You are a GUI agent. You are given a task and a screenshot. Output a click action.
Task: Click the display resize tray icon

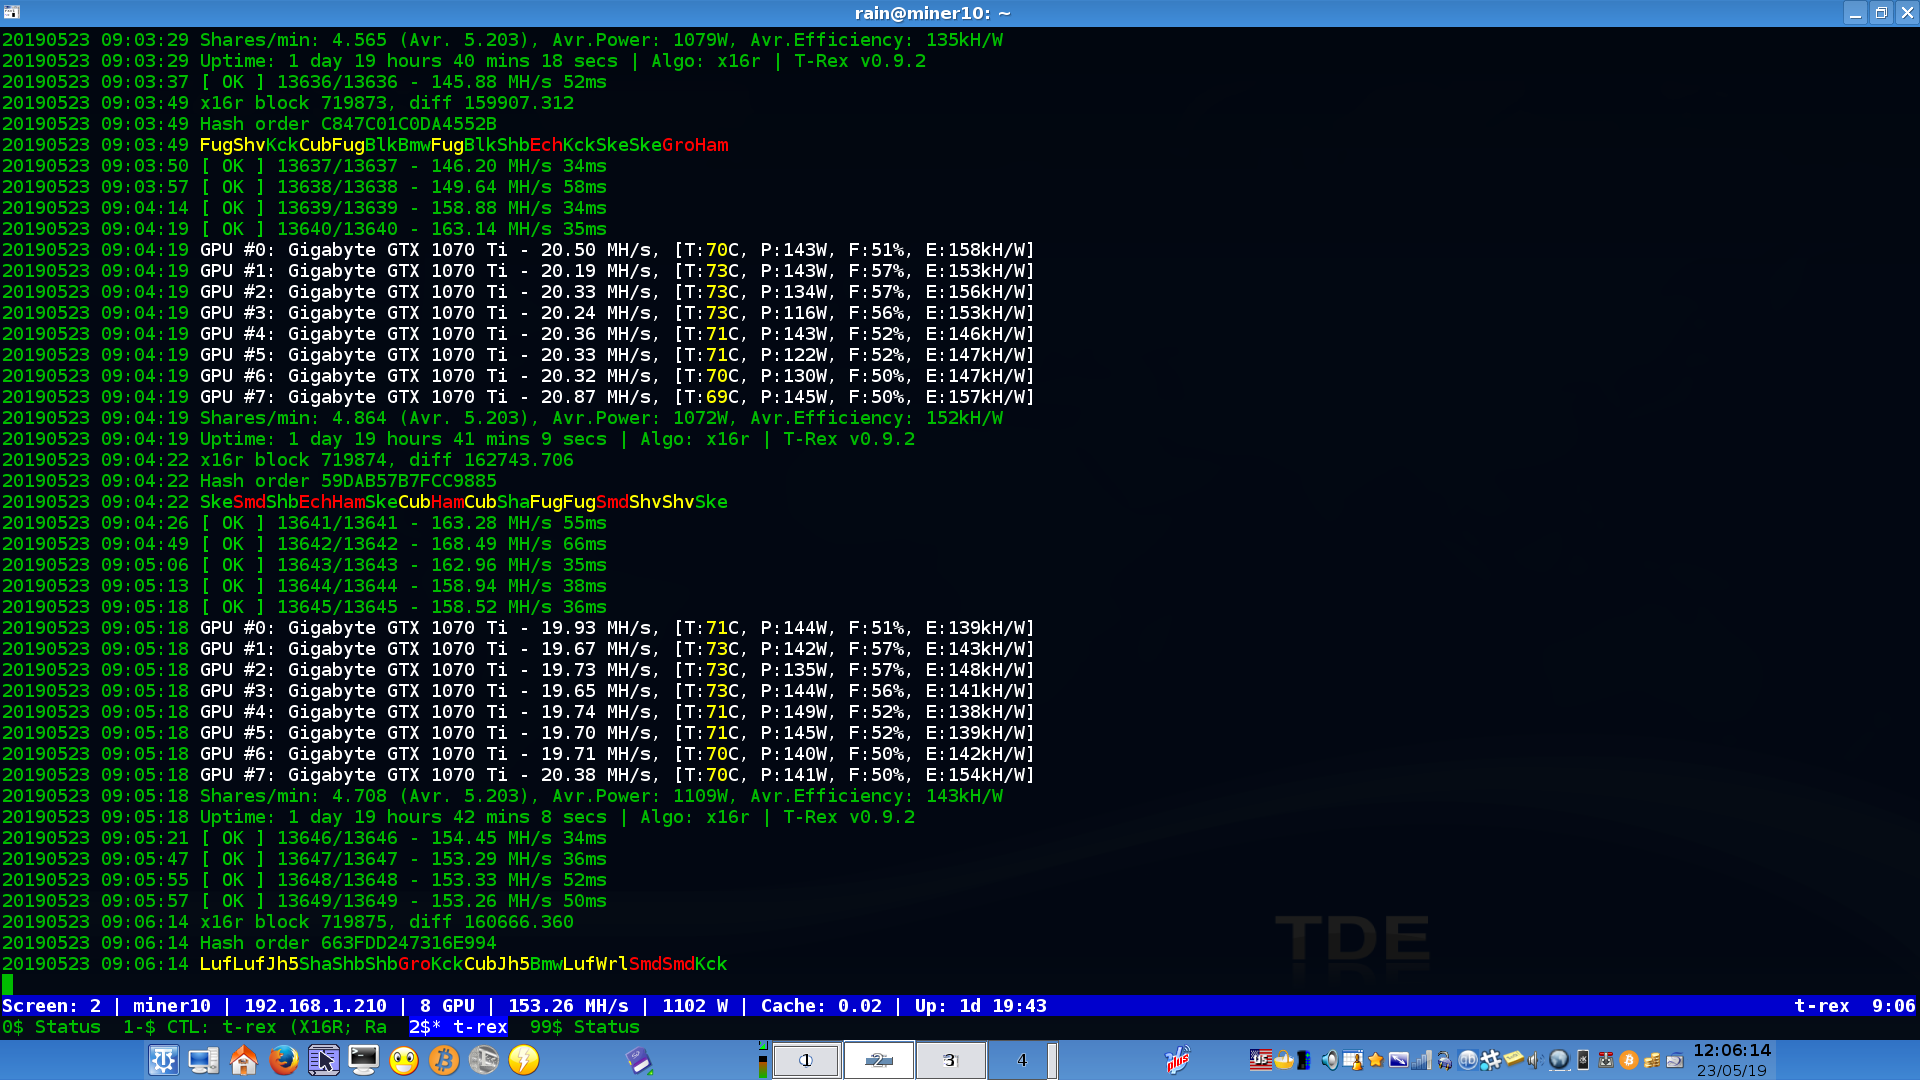[x=1399, y=1060]
